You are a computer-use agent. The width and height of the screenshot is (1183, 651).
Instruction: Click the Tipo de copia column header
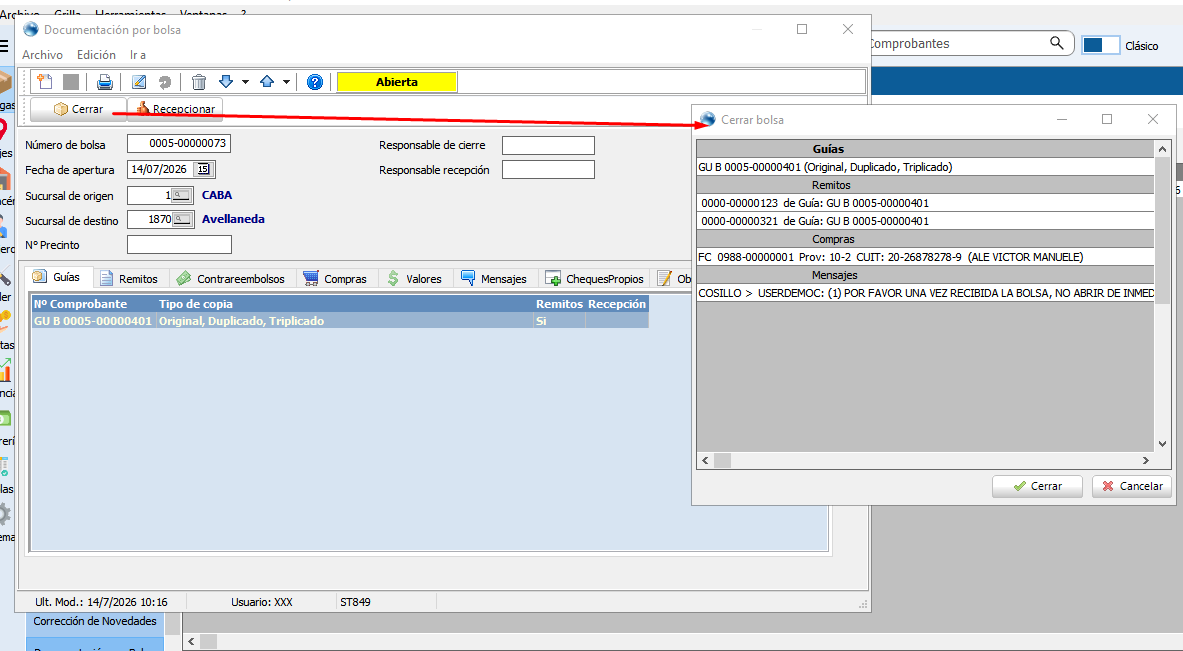click(345, 304)
